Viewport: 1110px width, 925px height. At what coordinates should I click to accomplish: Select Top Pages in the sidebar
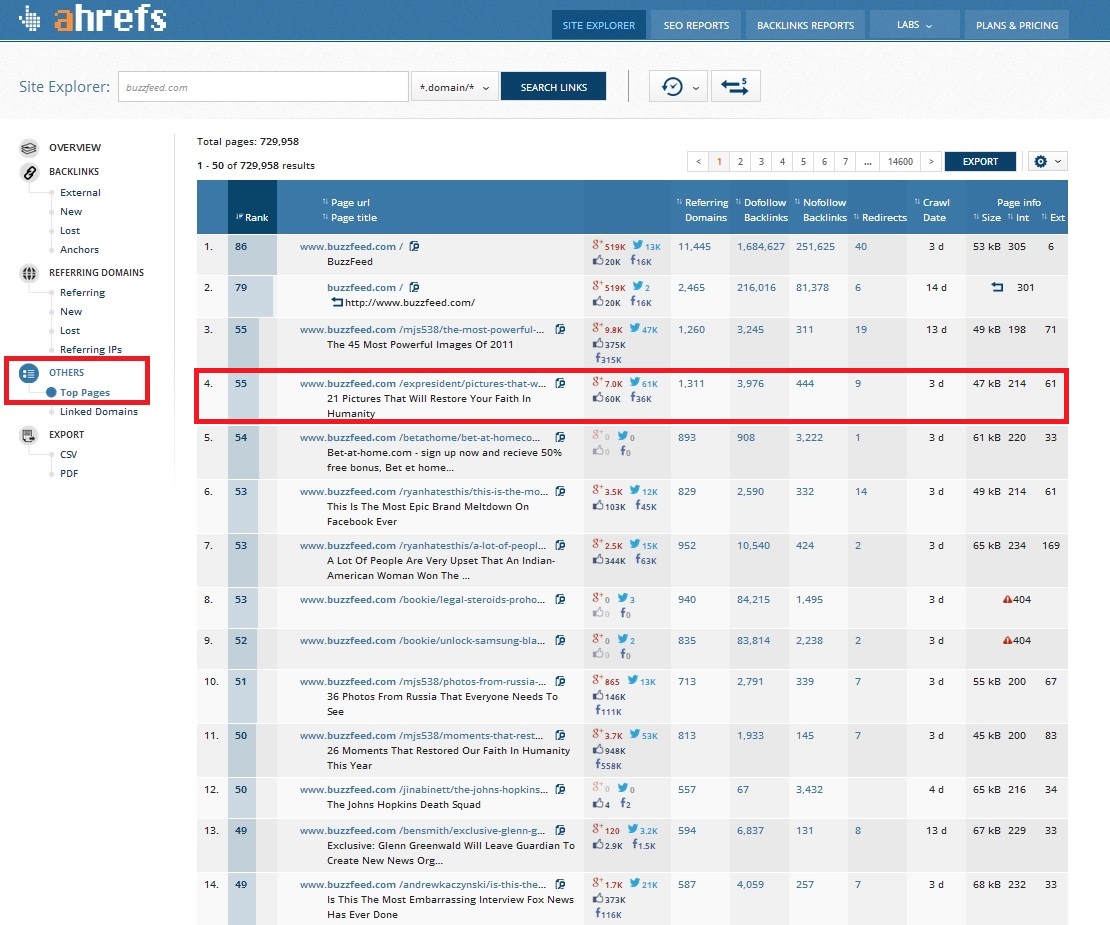pyautogui.click(x=85, y=393)
